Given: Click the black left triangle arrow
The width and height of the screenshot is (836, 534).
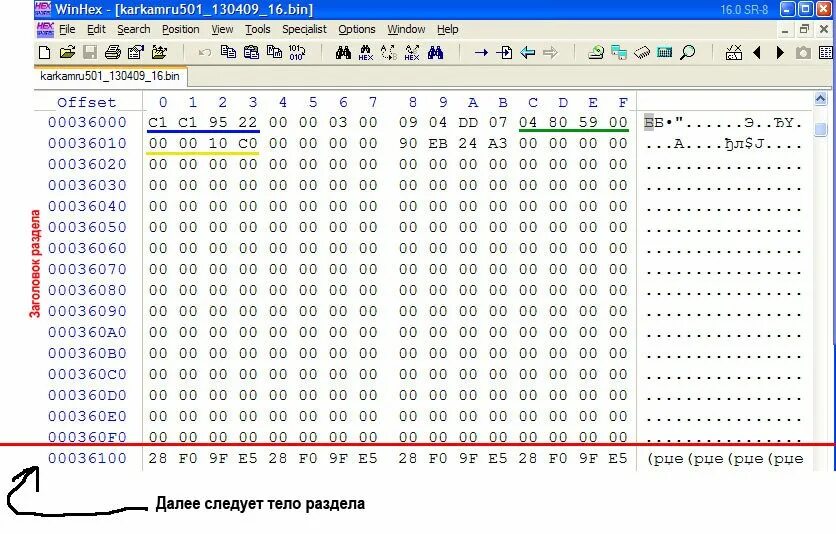Looking at the screenshot, I should click(757, 52).
